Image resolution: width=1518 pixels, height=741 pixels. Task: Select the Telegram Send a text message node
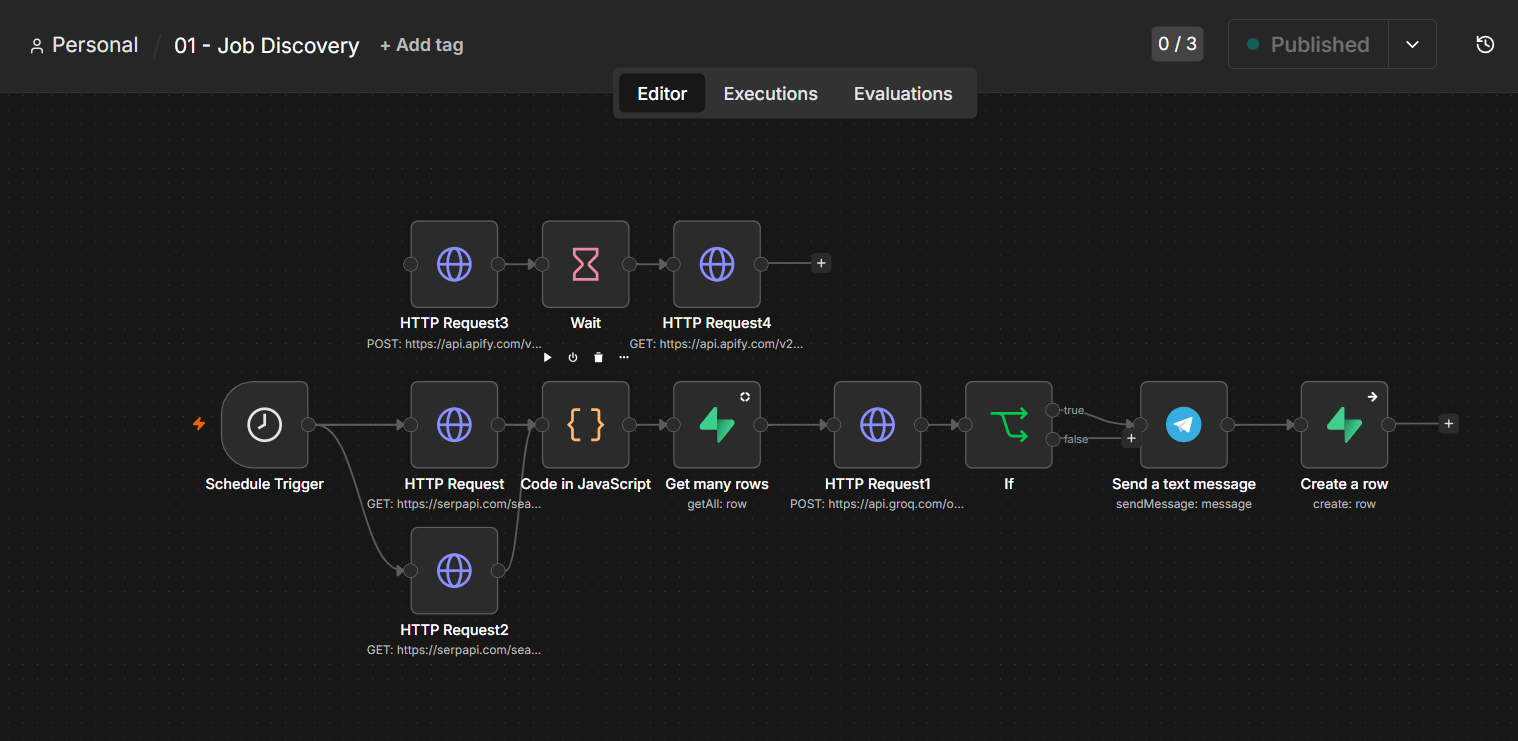[x=1183, y=424]
